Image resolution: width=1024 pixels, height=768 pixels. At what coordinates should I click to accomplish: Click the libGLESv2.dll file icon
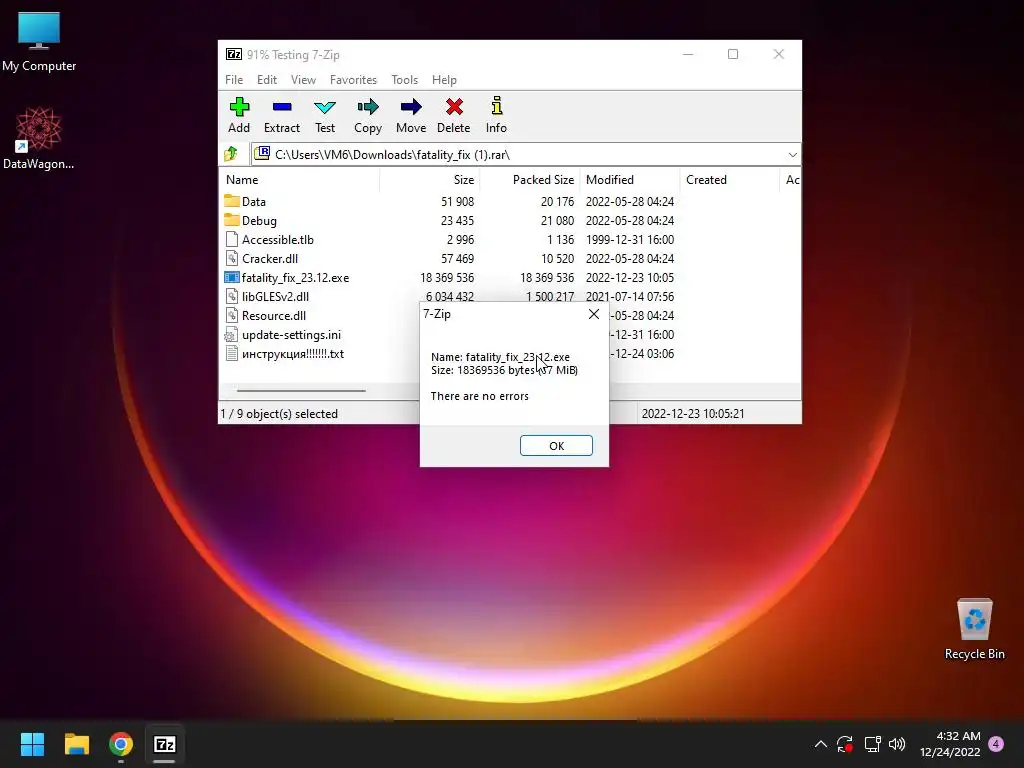[x=232, y=296]
